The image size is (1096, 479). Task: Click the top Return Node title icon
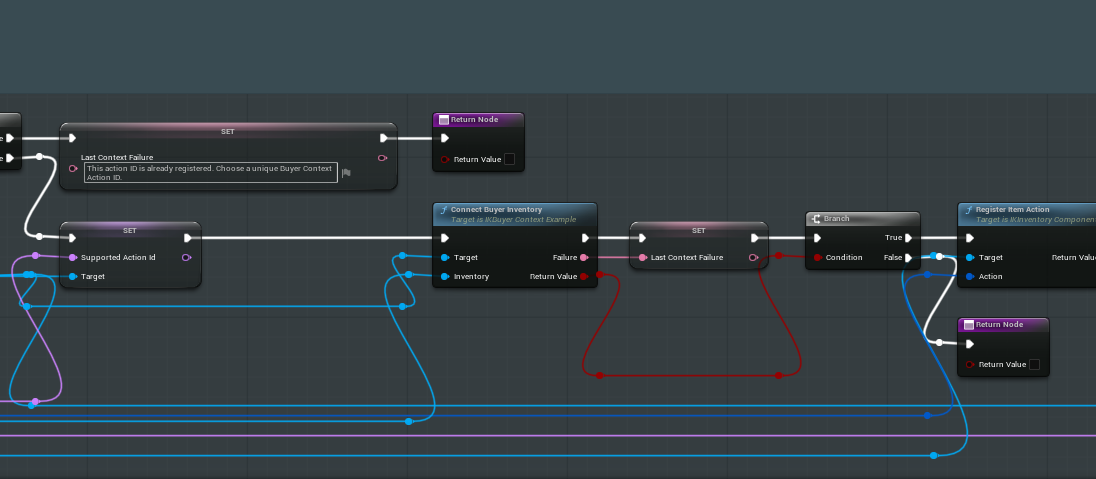(x=443, y=120)
